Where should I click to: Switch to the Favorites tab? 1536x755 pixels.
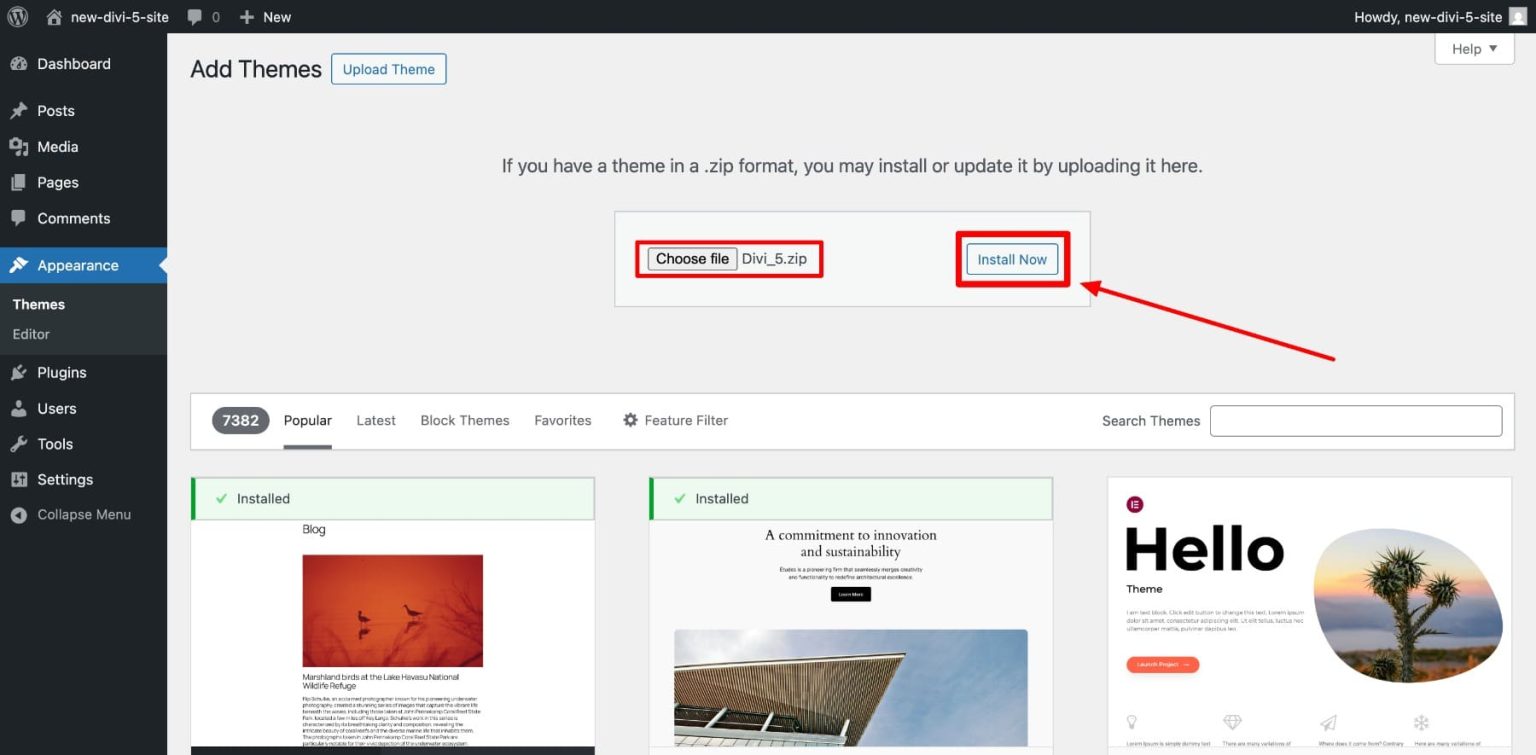coord(562,420)
